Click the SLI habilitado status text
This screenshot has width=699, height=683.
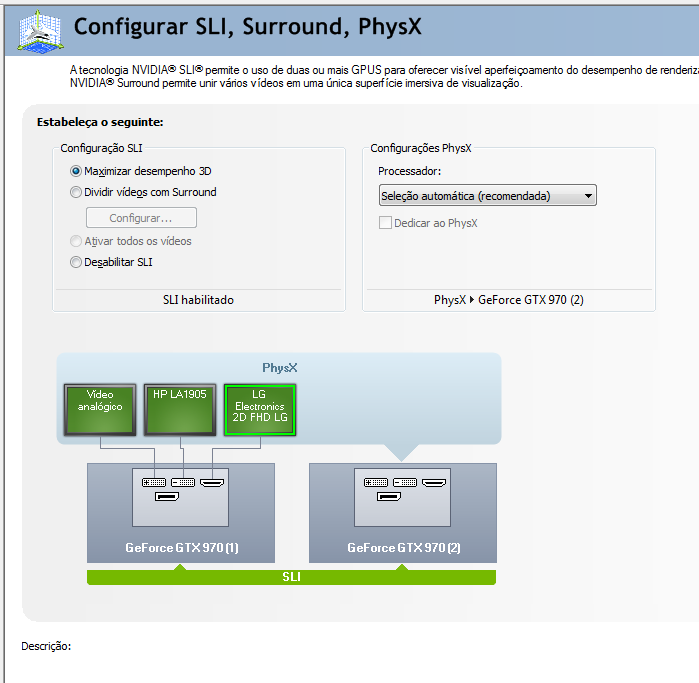click(x=198, y=300)
